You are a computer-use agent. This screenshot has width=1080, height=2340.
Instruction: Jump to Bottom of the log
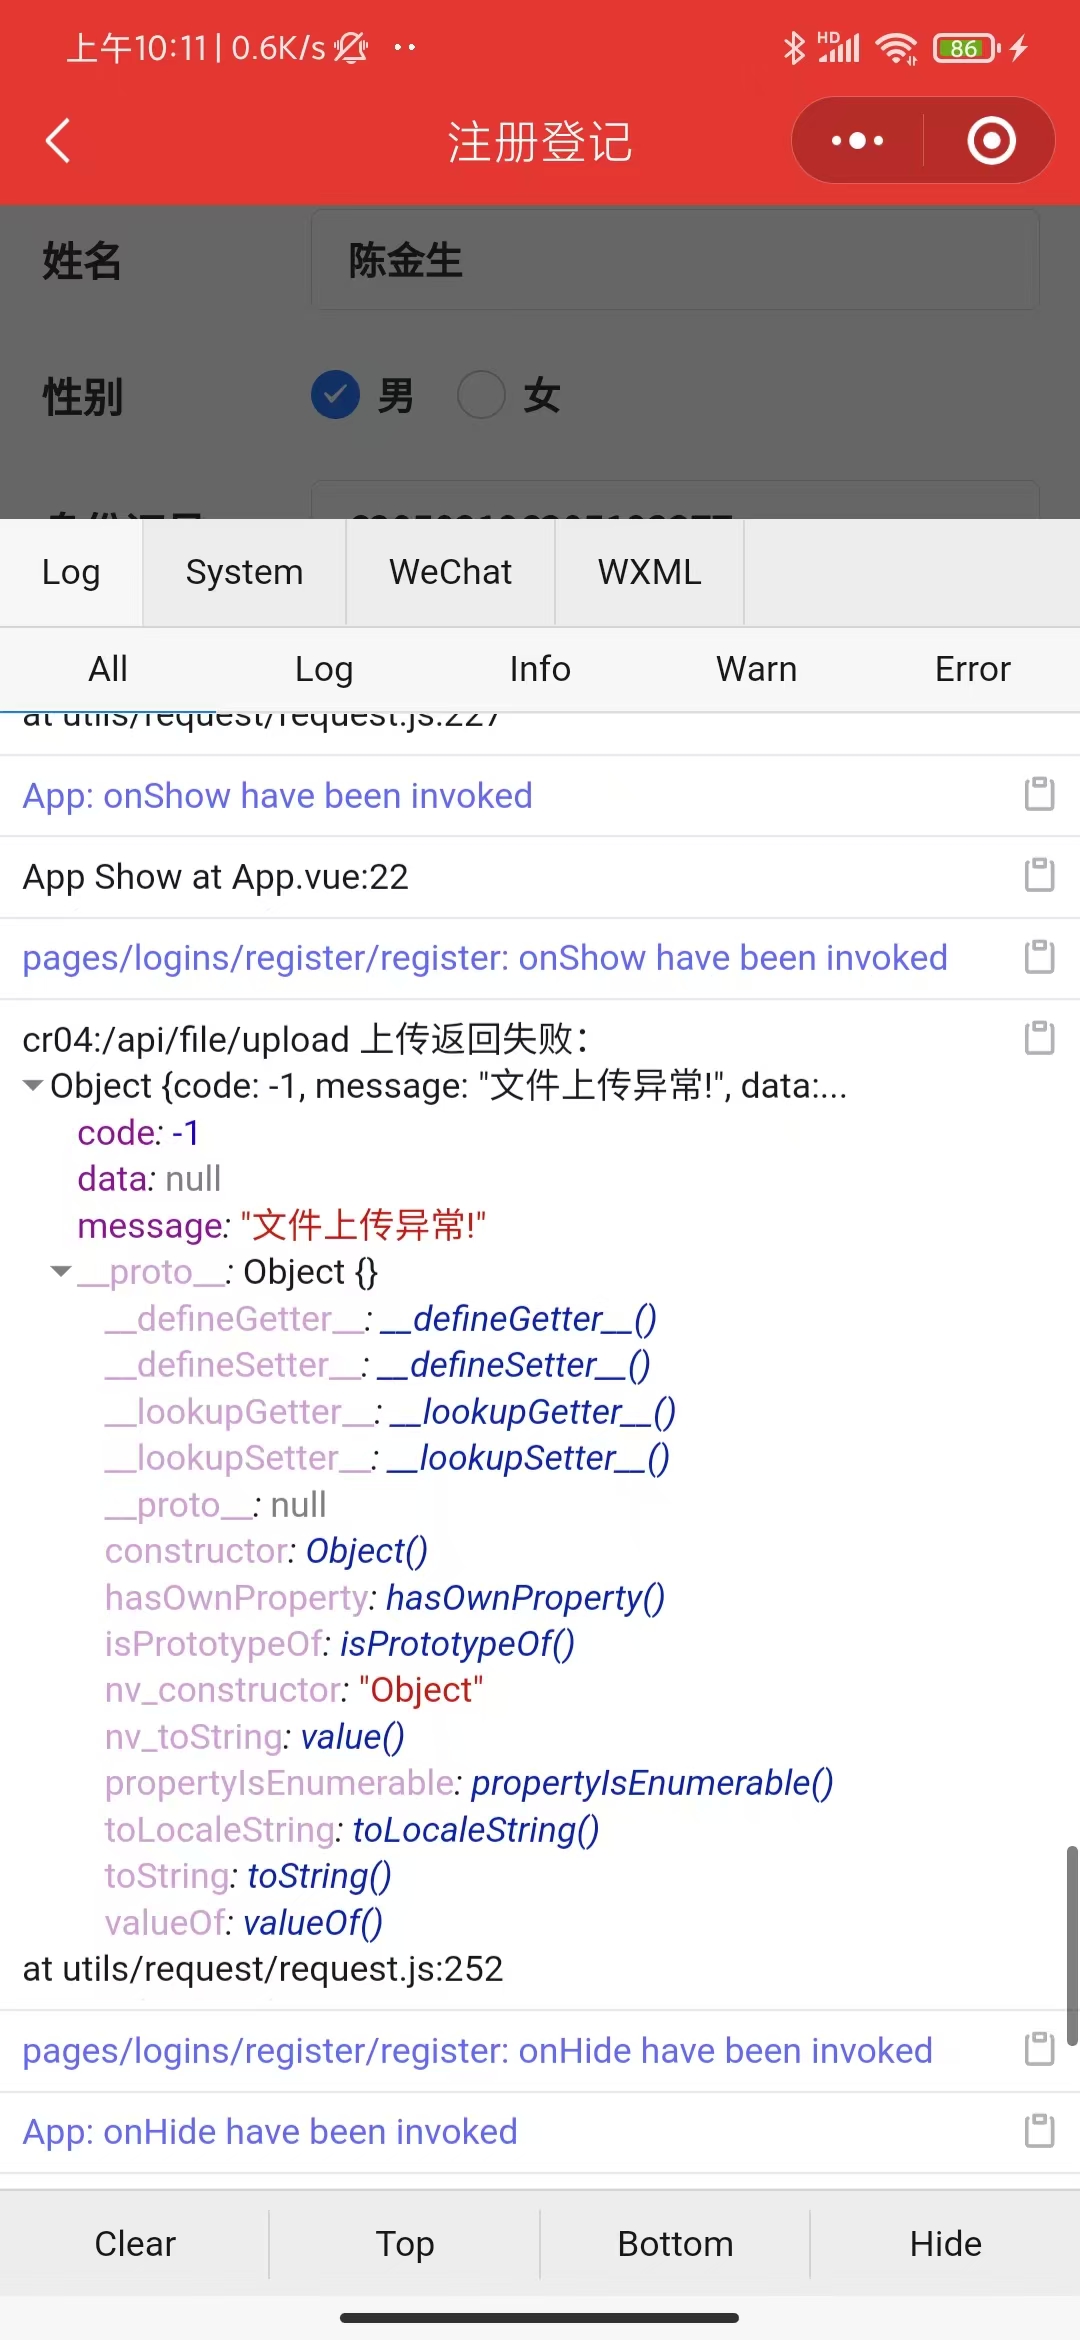tap(675, 2243)
